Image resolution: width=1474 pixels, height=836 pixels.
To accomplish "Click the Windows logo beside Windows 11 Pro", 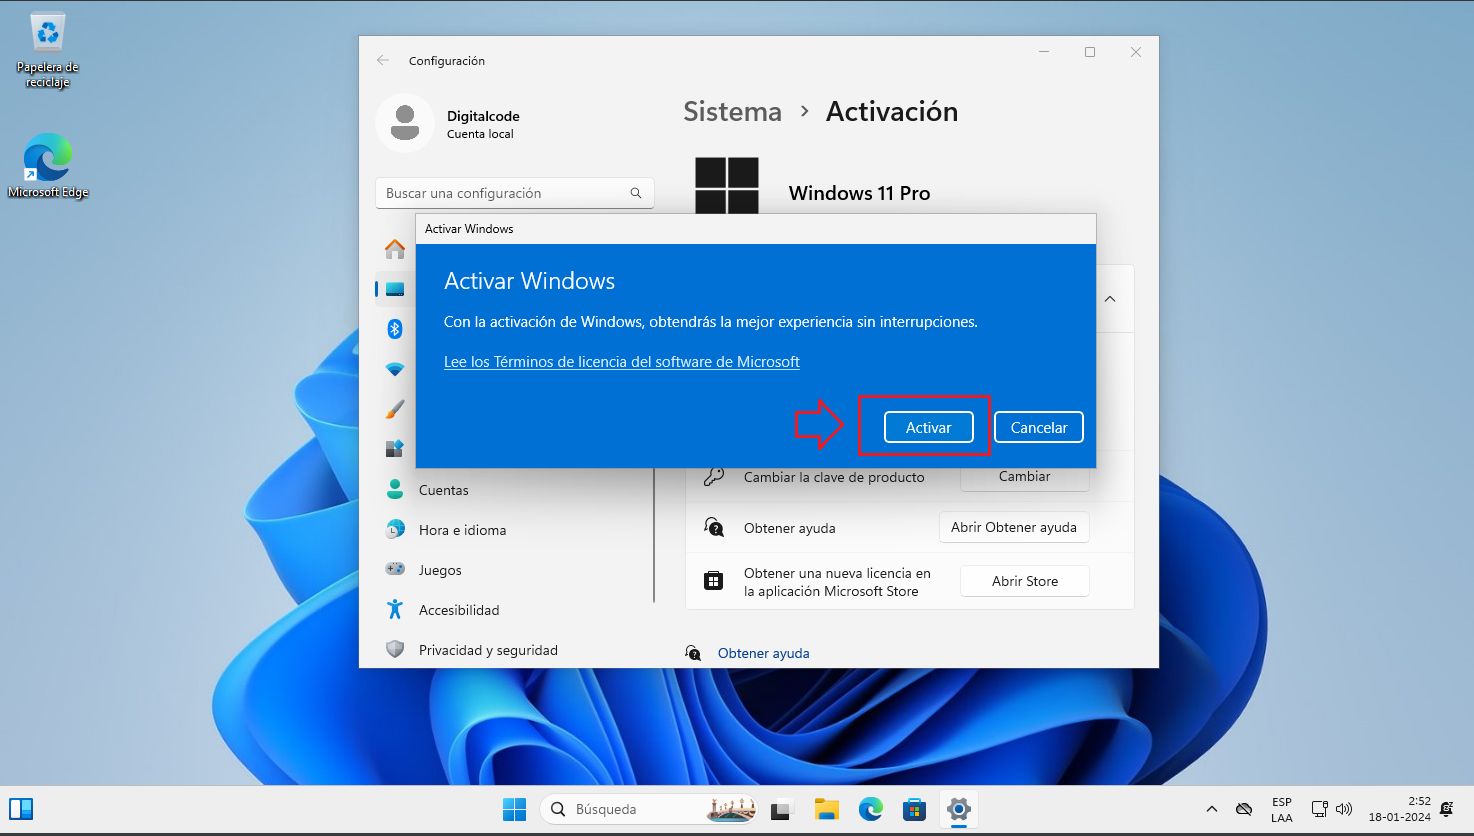I will (x=727, y=185).
